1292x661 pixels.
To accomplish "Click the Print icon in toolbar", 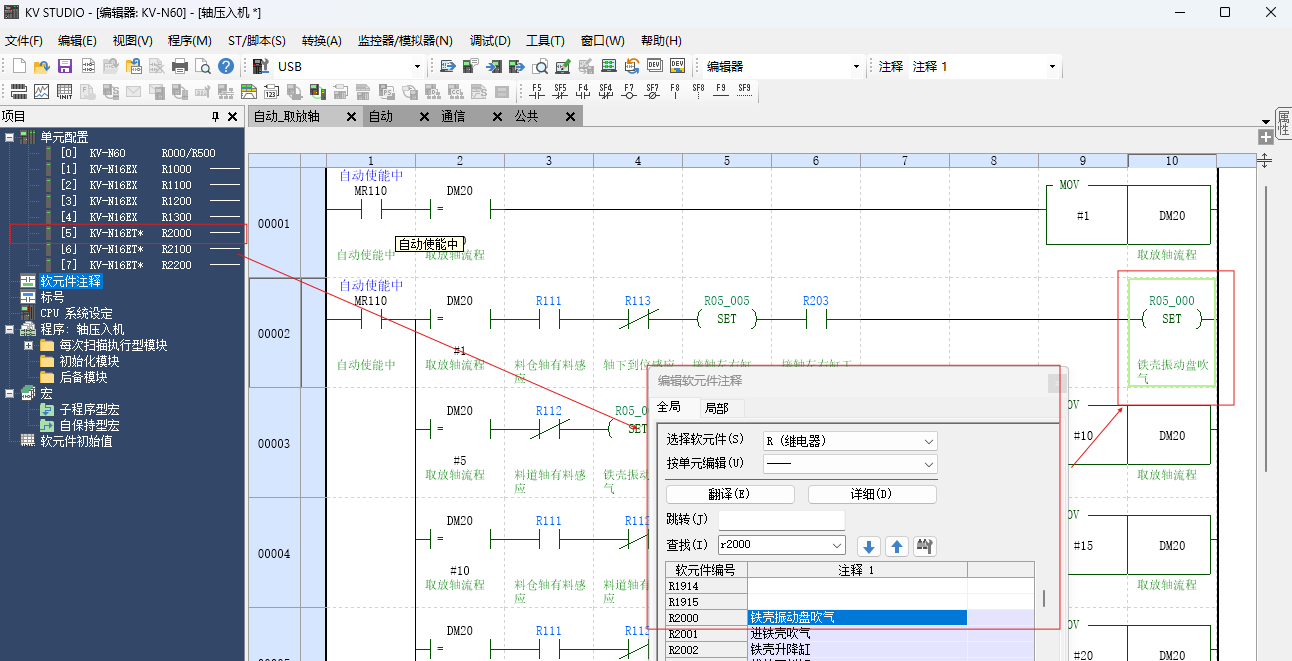I will click(180, 67).
